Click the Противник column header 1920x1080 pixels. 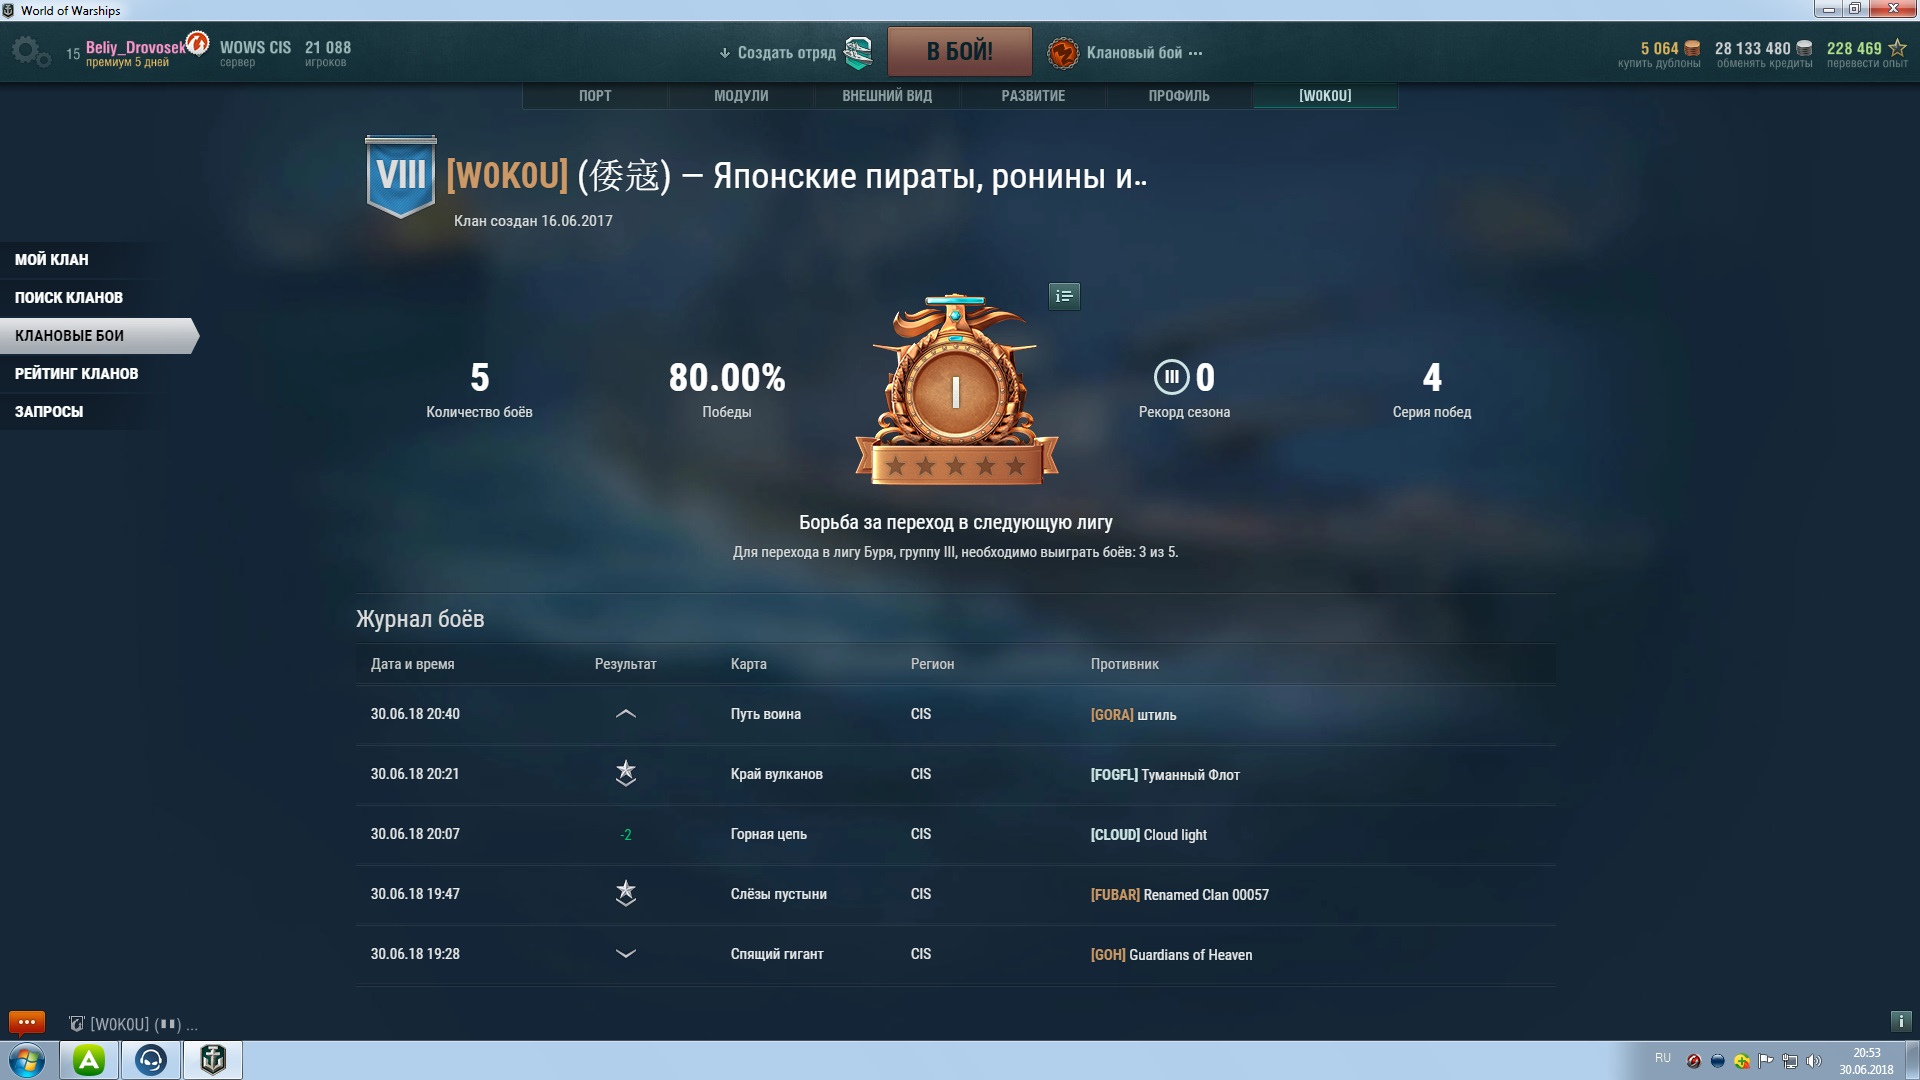(x=1124, y=664)
